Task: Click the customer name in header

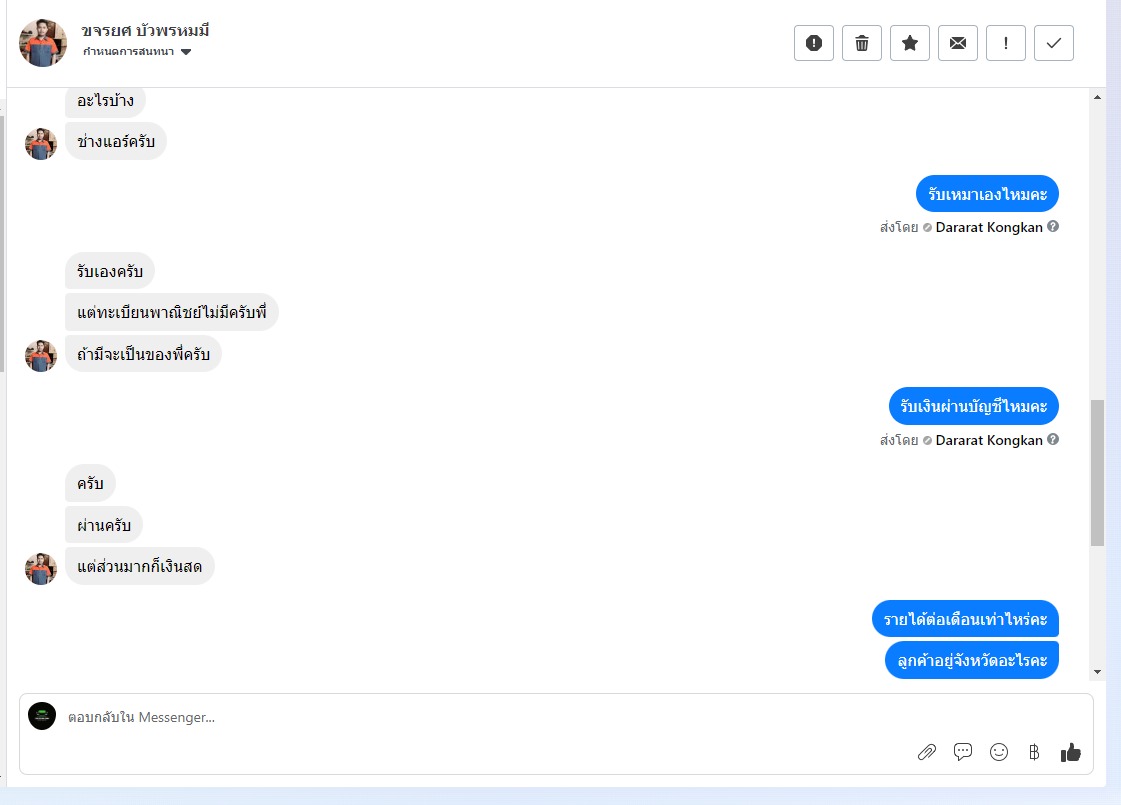Action: click(x=145, y=31)
